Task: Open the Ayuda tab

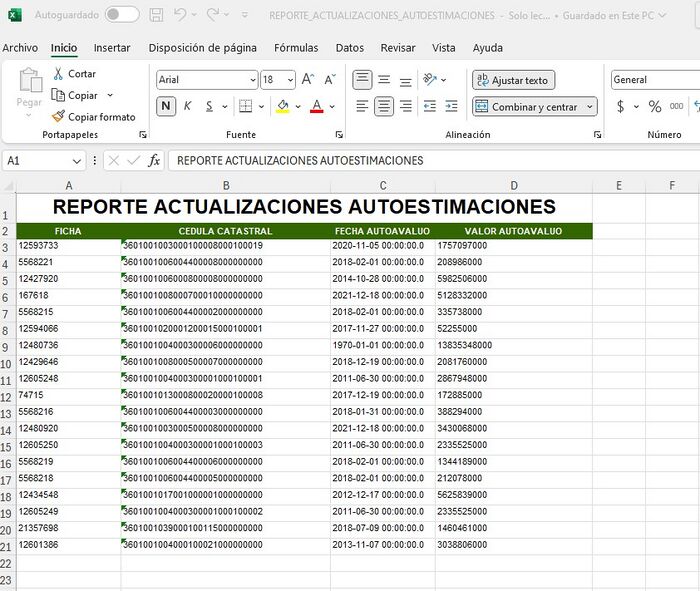Action: (x=488, y=48)
